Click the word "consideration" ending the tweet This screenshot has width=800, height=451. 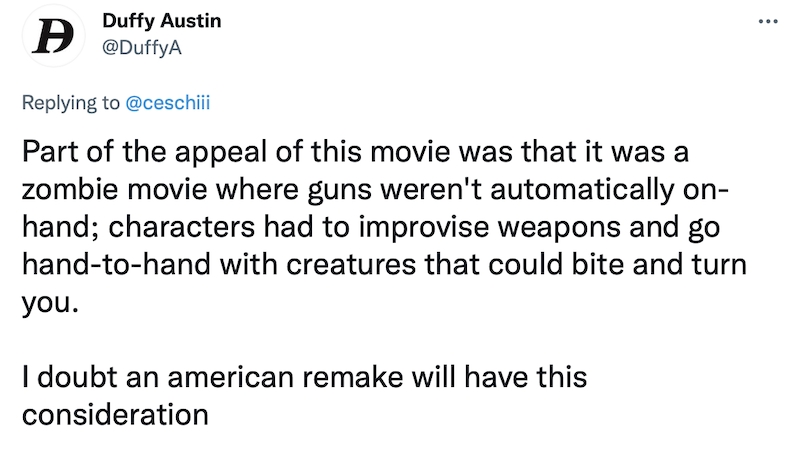(x=115, y=415)
